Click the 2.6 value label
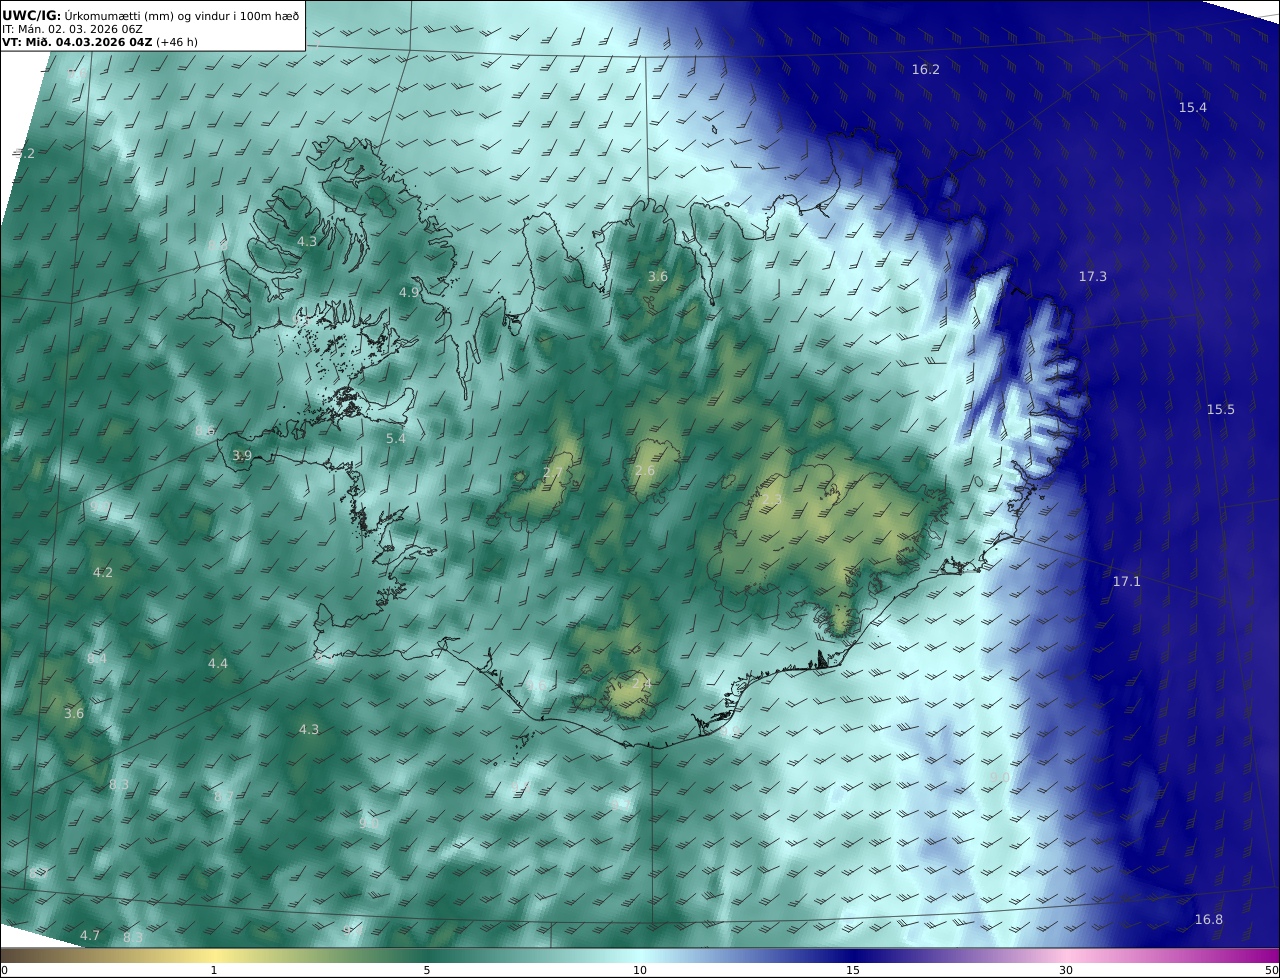1280x978 pixels. pos(645,471)
